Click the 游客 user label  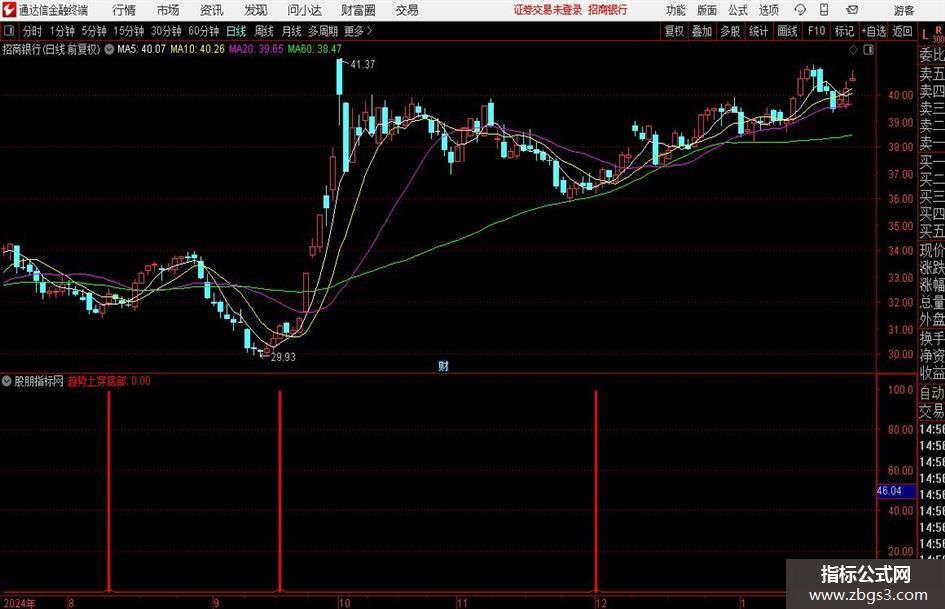pyautogui.click(x=903, y=10)
